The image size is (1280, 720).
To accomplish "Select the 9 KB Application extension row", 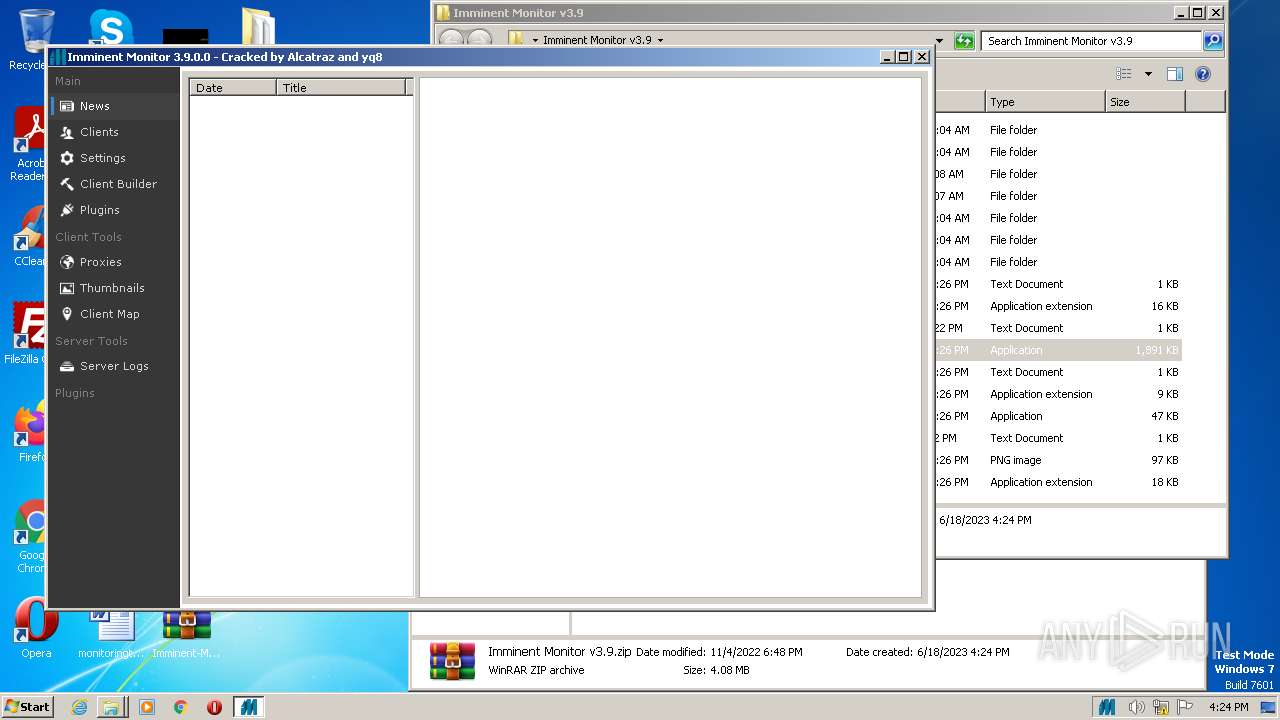I will (x=1058, y=394).
